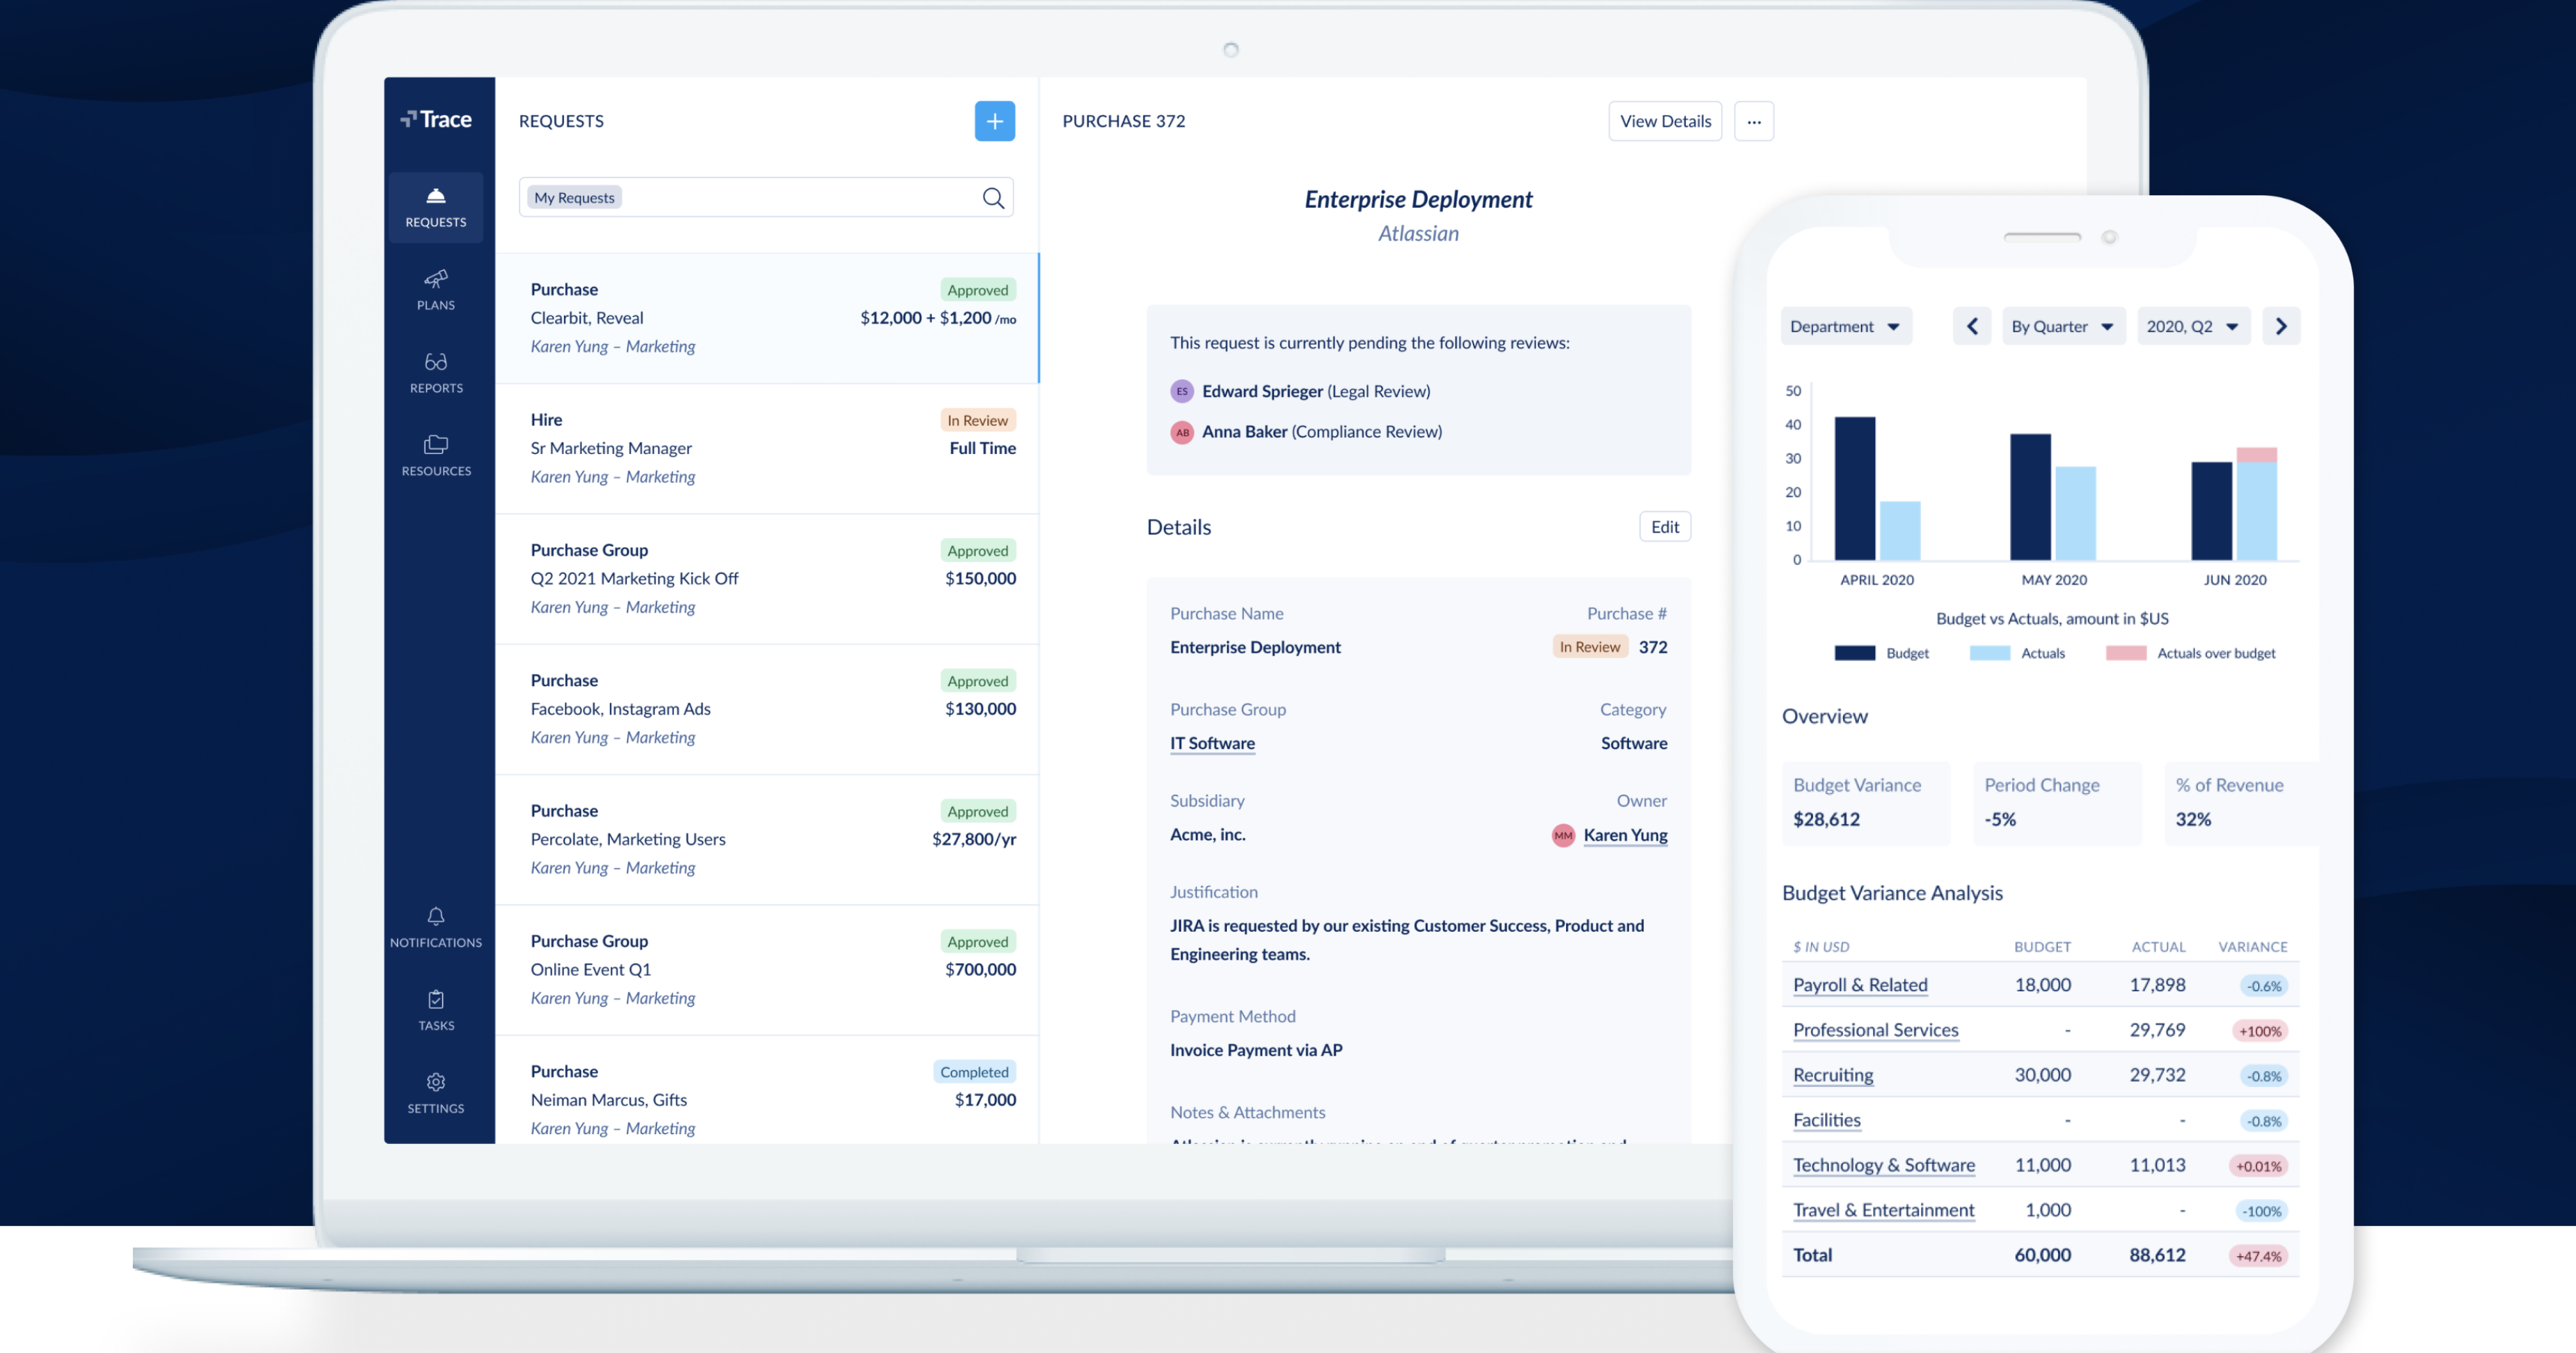
Task: Open the IT Software purchase group link
Action: [x=1212, y=743]
